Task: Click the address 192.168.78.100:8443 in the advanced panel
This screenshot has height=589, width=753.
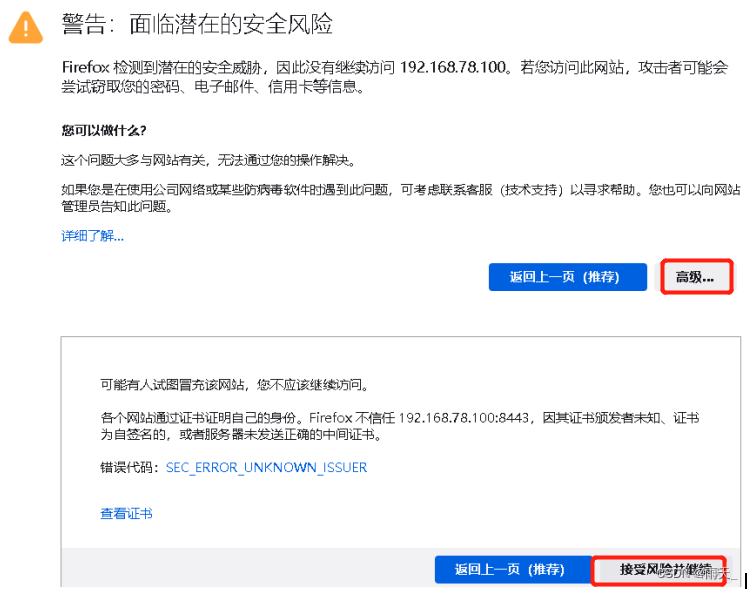Action: (463, 418)
